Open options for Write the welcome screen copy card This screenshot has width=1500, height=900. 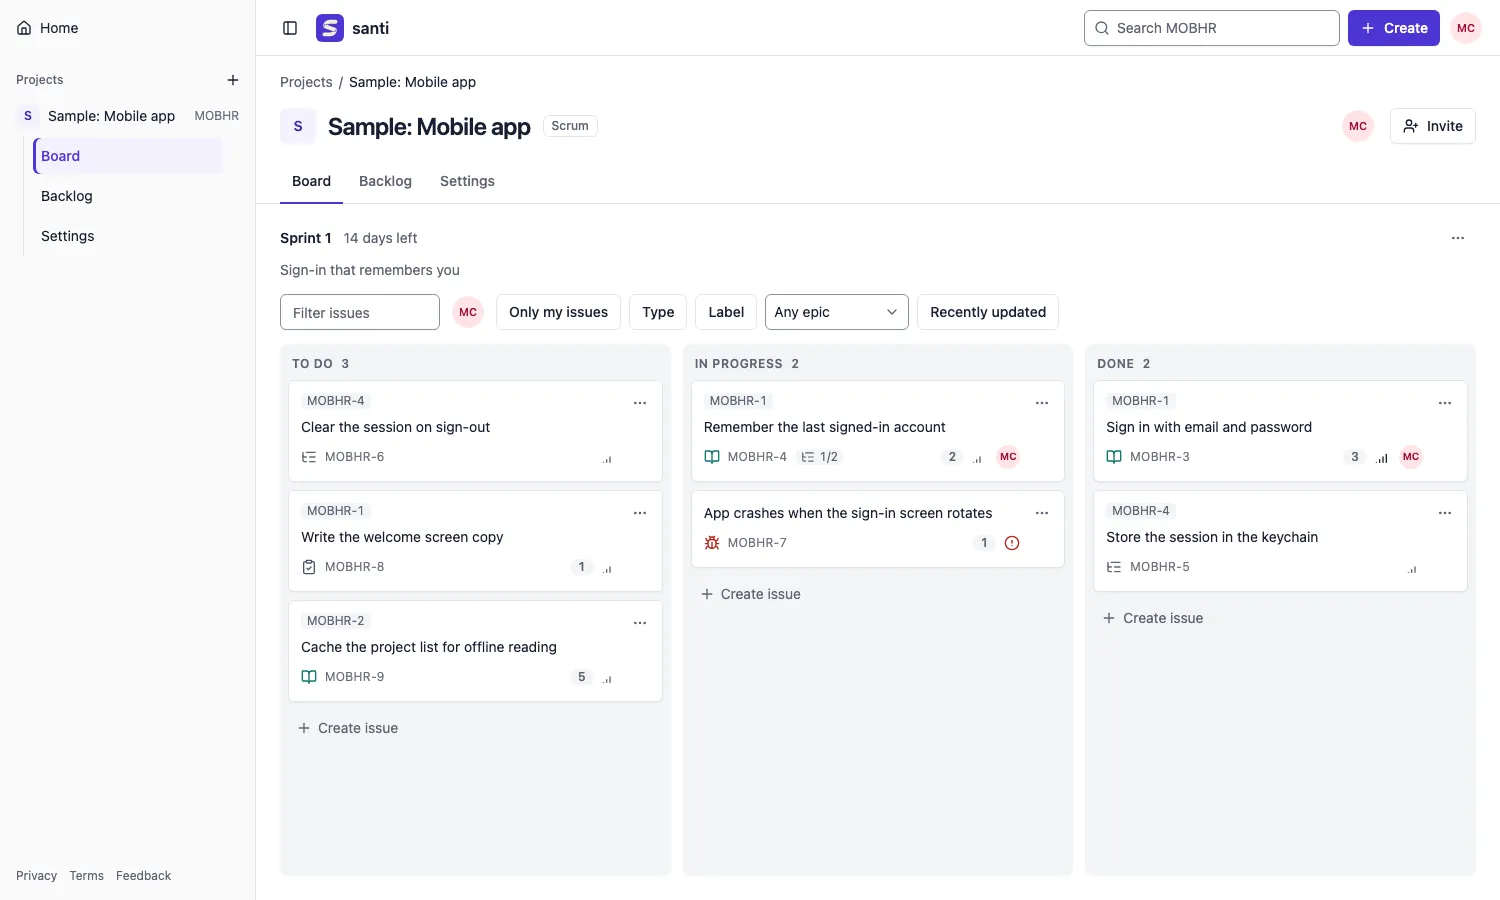(x=640, y=513)
